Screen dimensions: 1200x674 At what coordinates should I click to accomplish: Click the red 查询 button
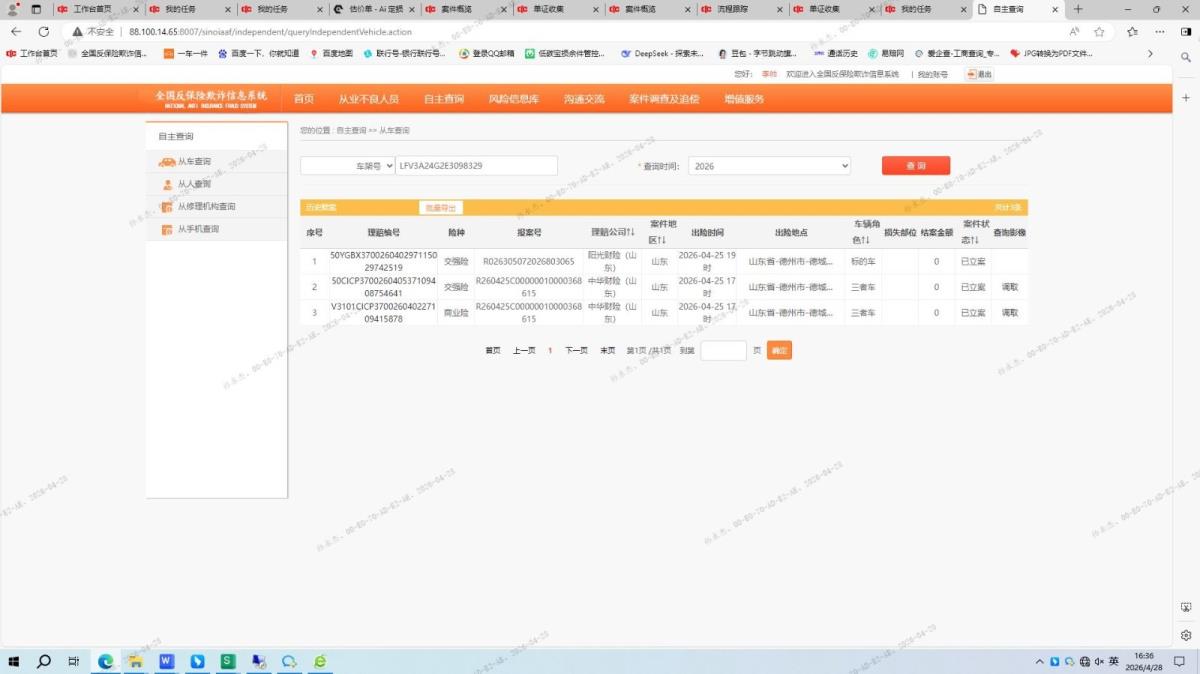point(916,166)
